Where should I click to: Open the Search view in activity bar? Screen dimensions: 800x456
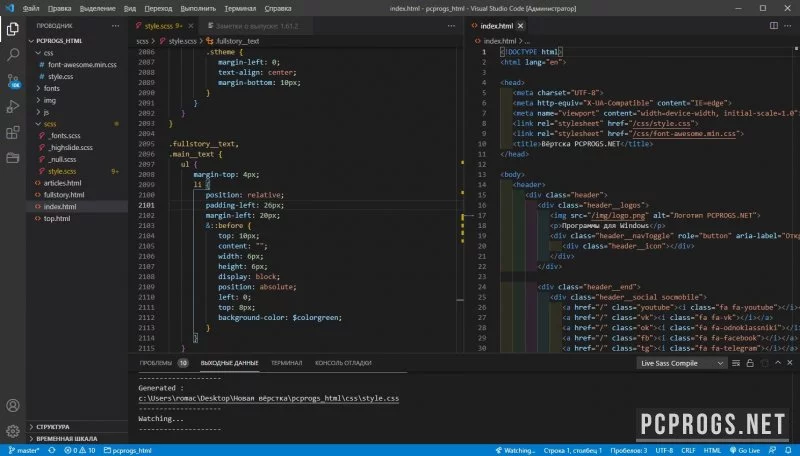pos(13,55)
